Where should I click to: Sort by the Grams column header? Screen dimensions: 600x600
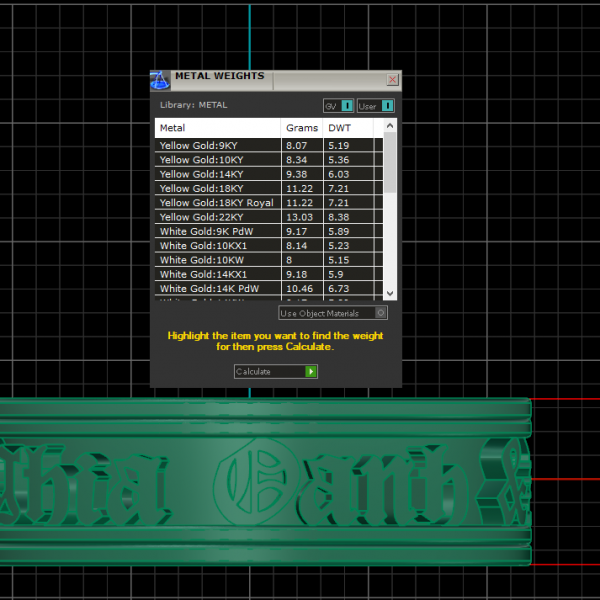pyautogui.click(x=301, y=128)
